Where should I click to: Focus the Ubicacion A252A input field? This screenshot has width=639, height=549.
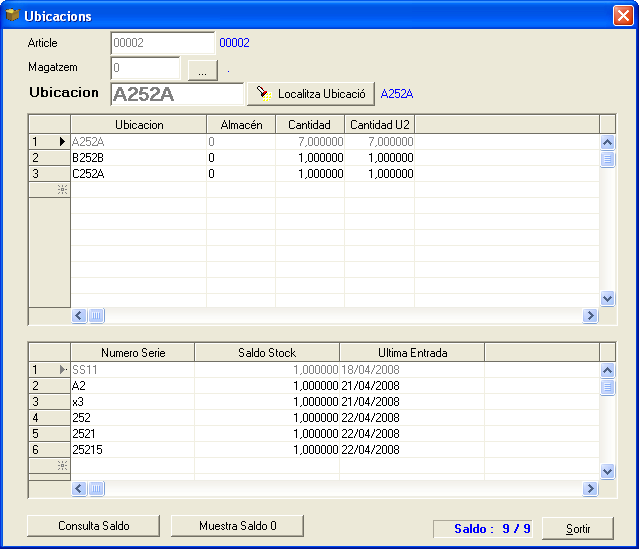pyautogui.click(x=177, y=94)
